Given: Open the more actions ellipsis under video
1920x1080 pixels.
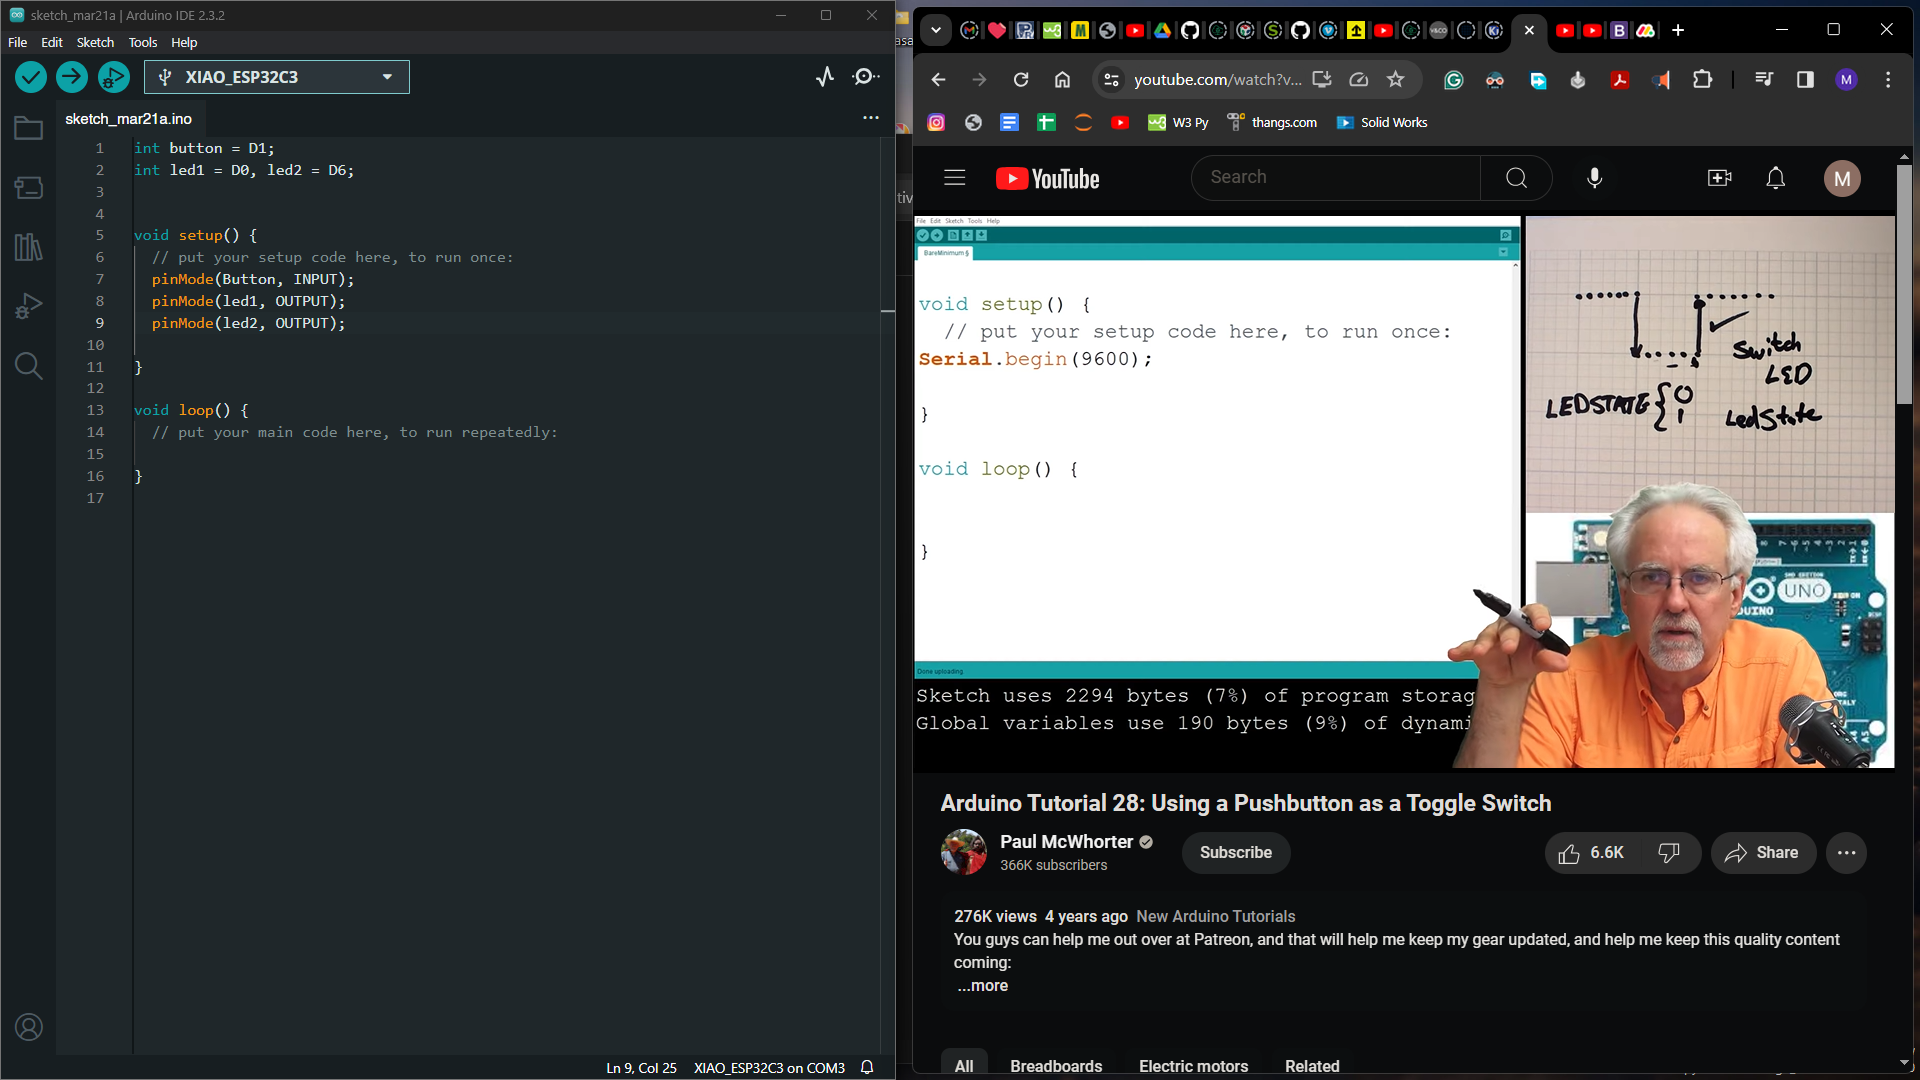Looking at the screenshot, I should (1846, 853).
